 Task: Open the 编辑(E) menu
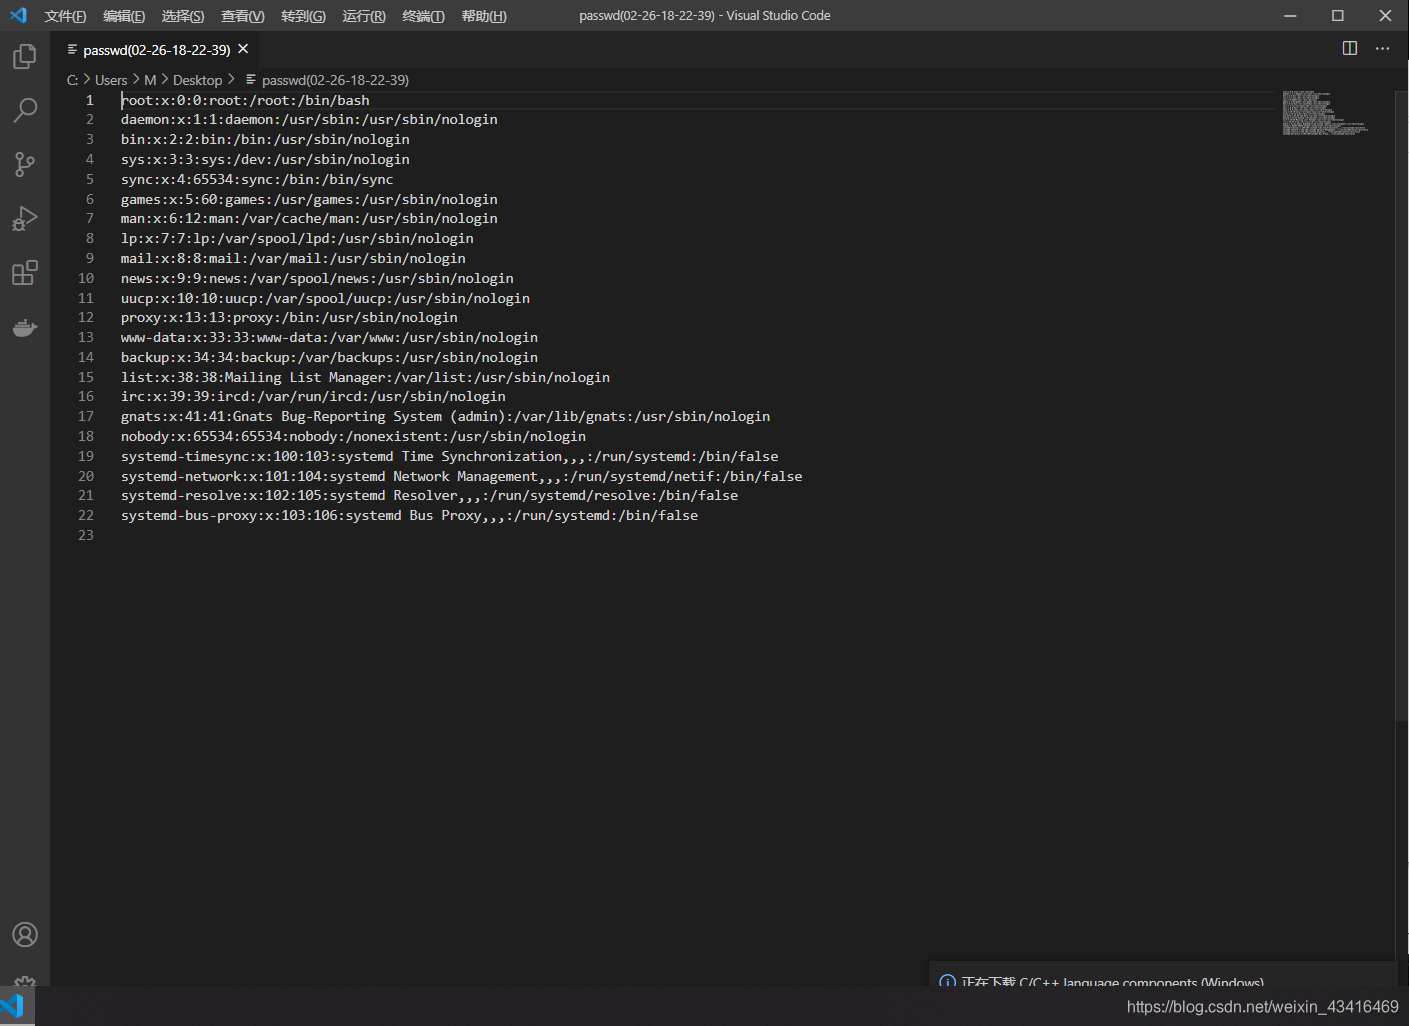pyautogui.click(x=124, y=16)
